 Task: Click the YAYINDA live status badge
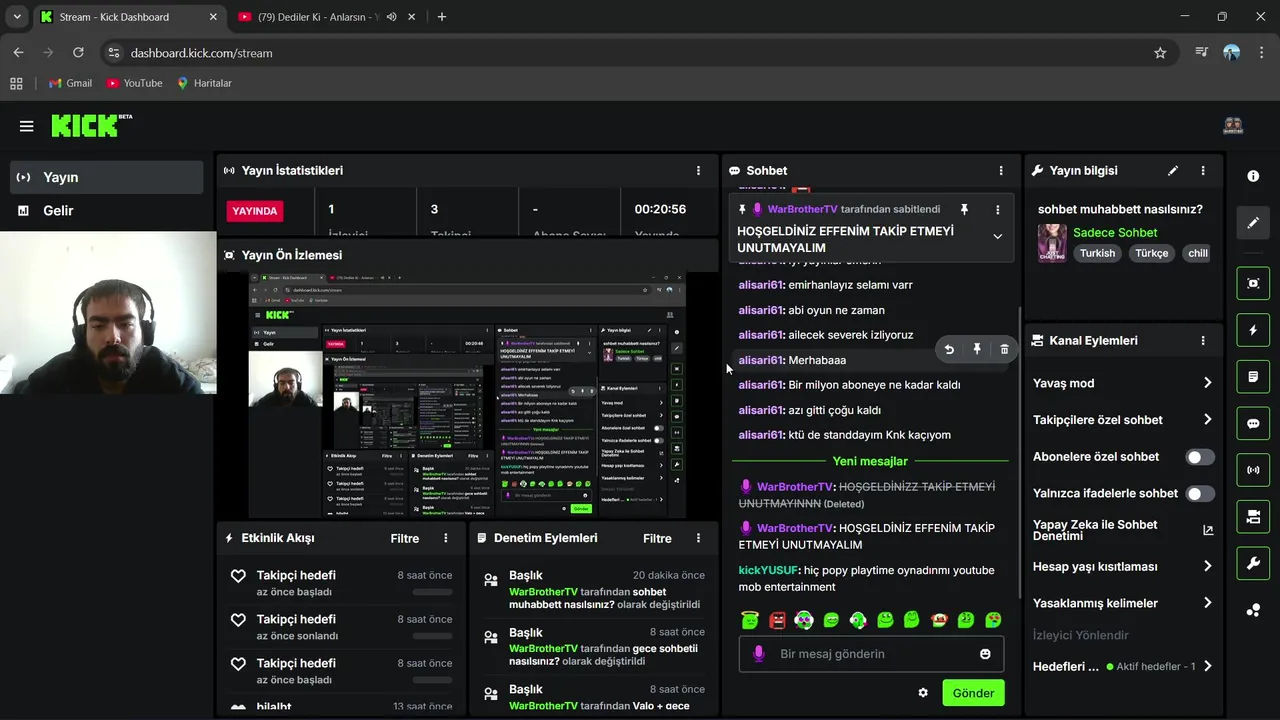click(255, 211)
